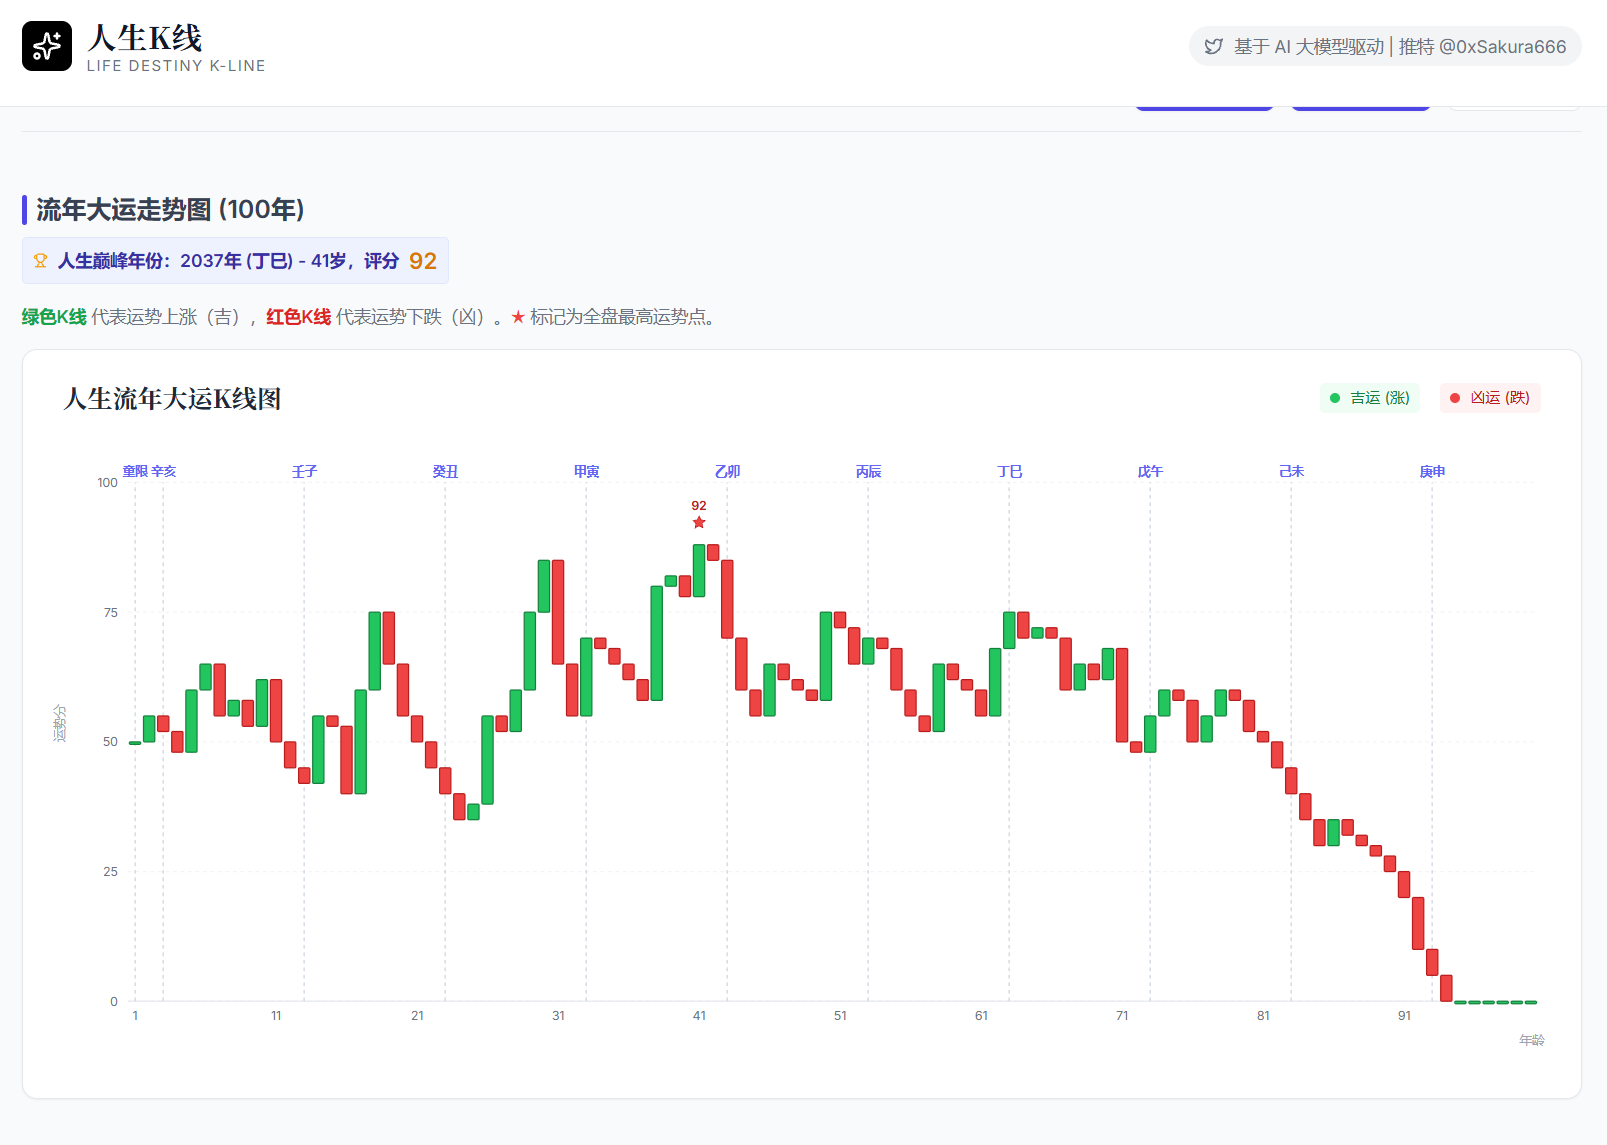Click the 甲寅 period label
Screen dimensions: 1607x1145
(586, 471)
